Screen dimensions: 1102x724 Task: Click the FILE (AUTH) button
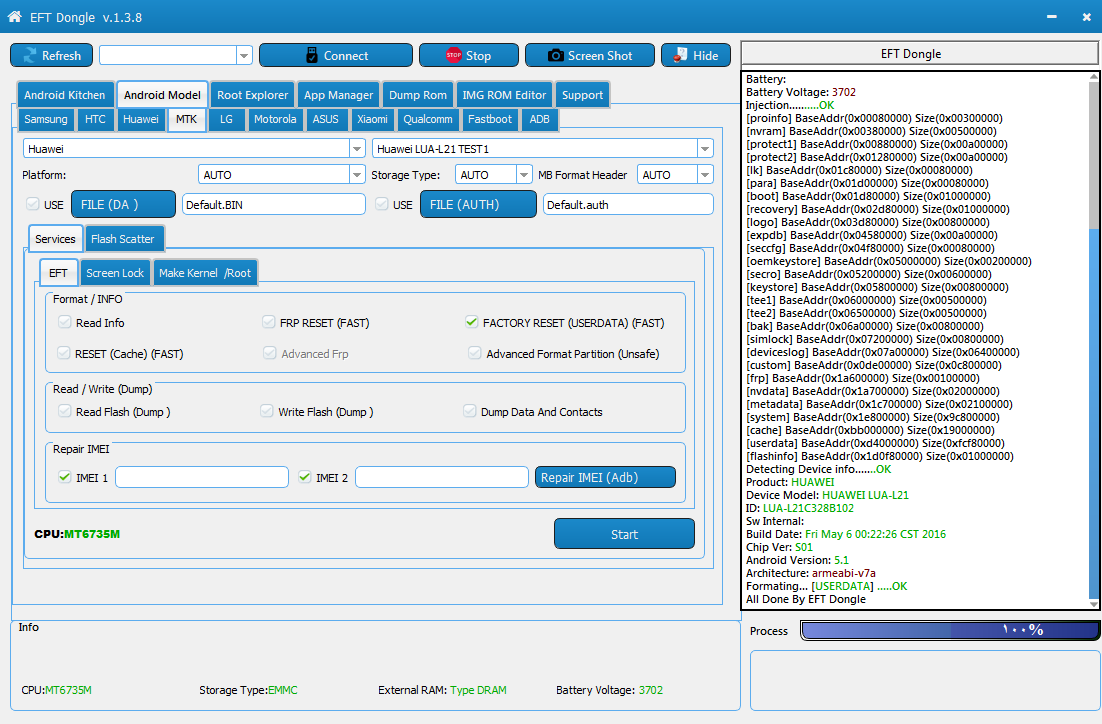click(x=478, y=205)
